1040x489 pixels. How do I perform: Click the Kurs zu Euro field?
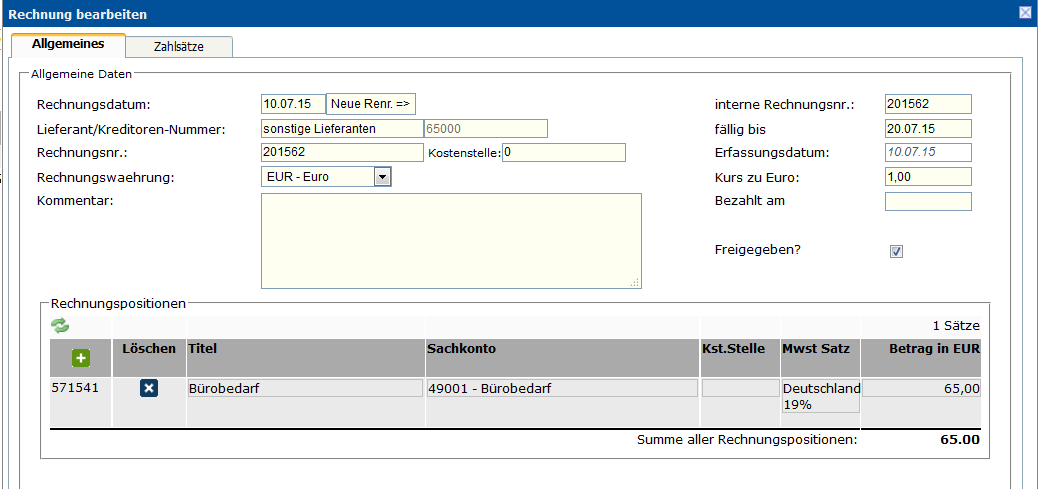[927, 177]
